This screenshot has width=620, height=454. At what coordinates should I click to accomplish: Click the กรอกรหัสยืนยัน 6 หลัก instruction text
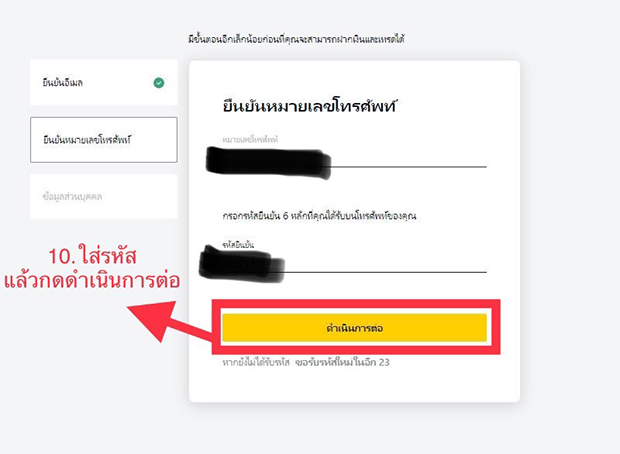(x=319, y=216)
